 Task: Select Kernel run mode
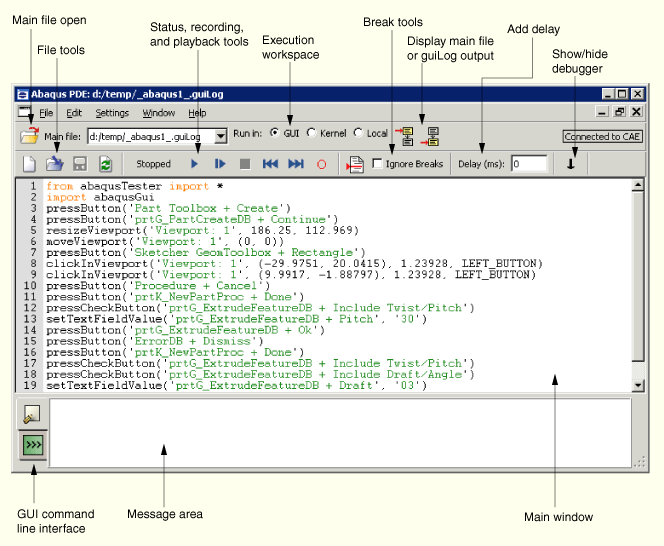point(311,133)
